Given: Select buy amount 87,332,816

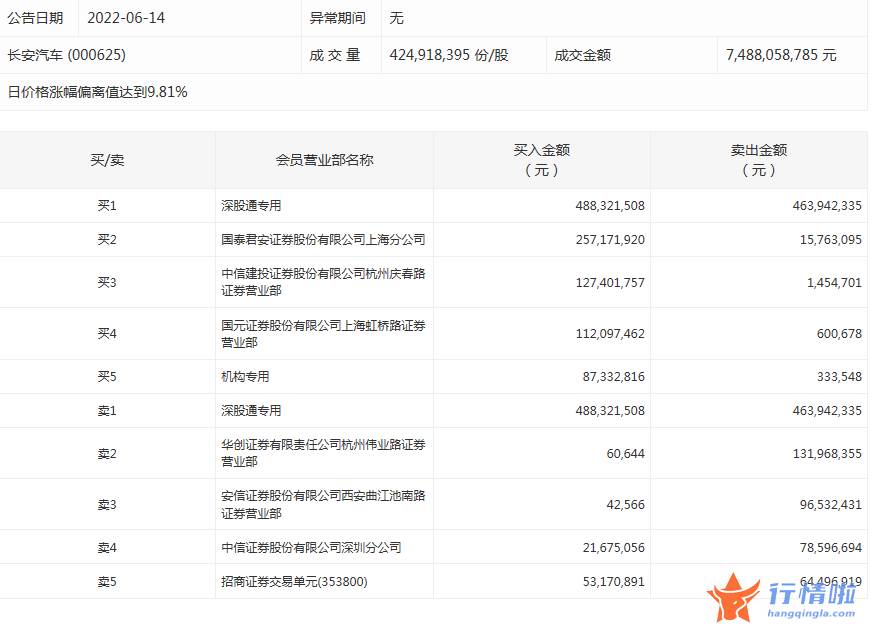Looking at the screenshot, I should [613, 377].
